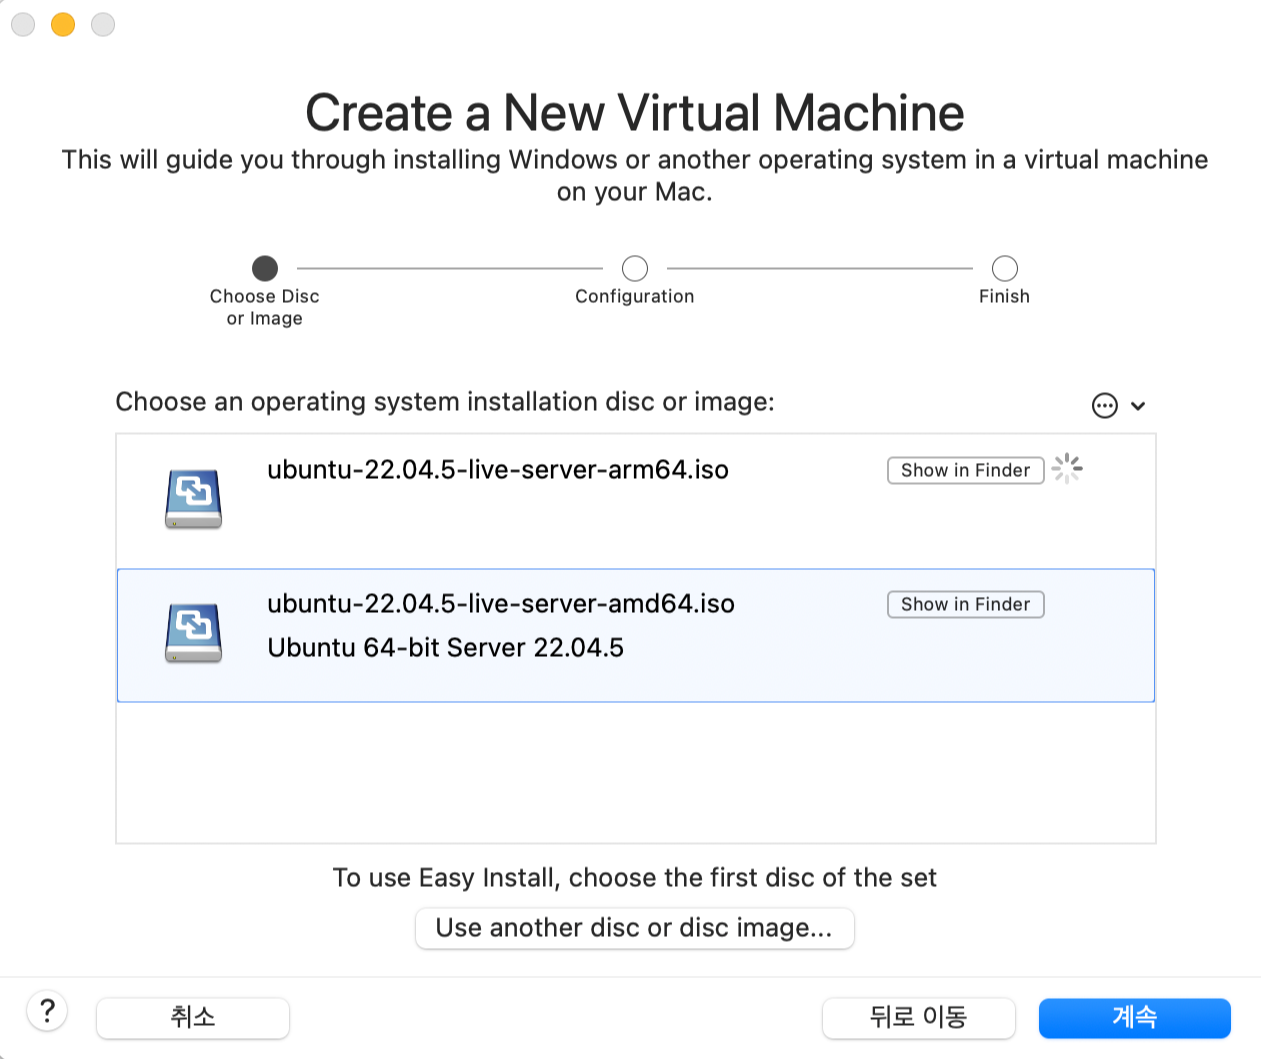Screen dimensions: 1261x1059
Task: Click the Configuration step circle
Action: 635,268
